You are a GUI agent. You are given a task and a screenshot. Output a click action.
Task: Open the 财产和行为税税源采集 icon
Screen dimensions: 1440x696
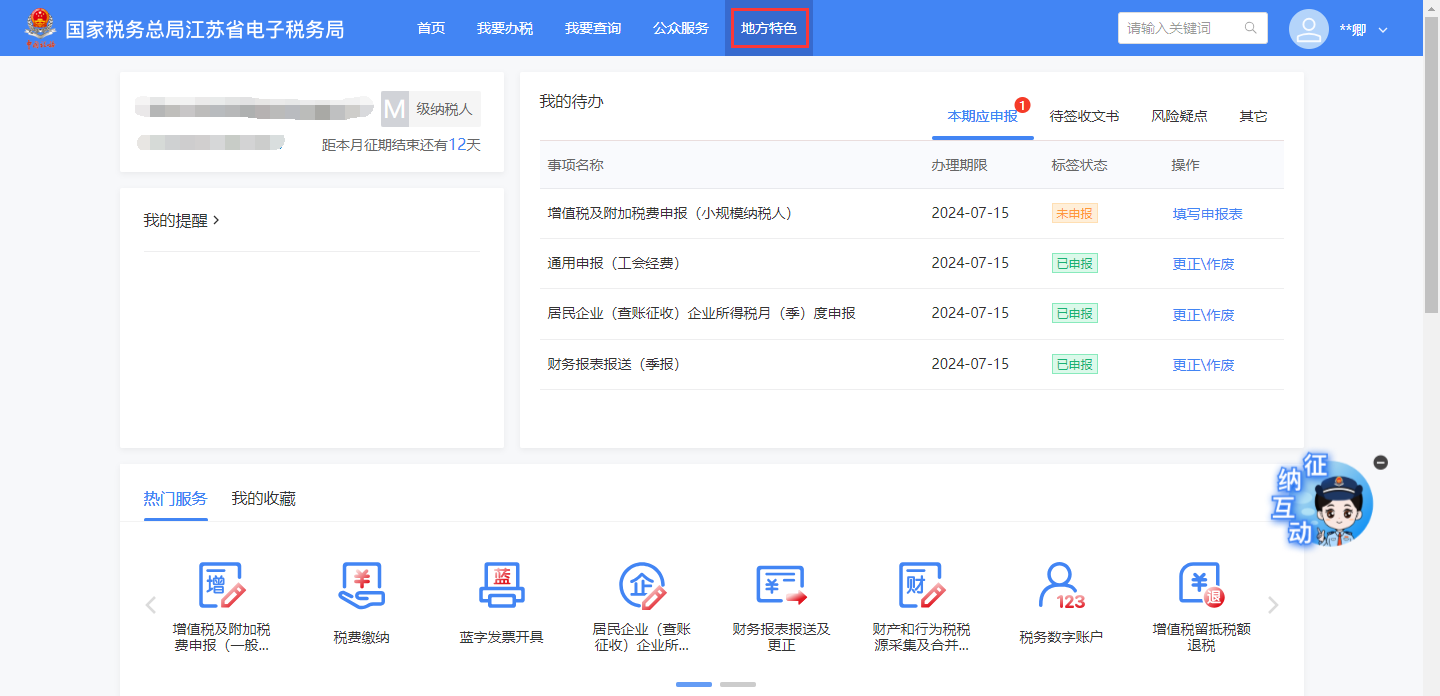[x=921, y=586]
